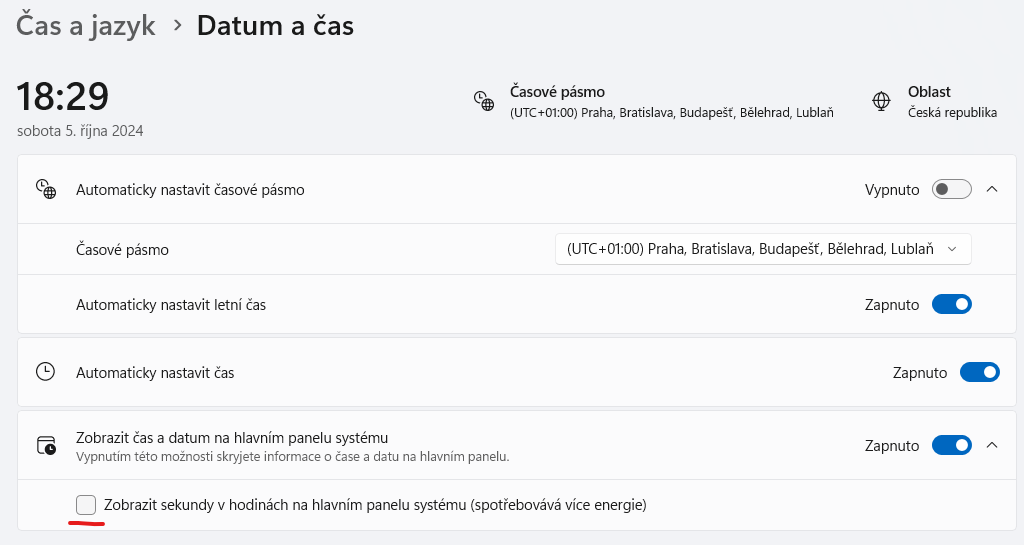Toggle Automaticky nastavit časové pásmo switch
Viewport: 1024px width, 545px height.
pyautogui.click(x=951, y=189)
